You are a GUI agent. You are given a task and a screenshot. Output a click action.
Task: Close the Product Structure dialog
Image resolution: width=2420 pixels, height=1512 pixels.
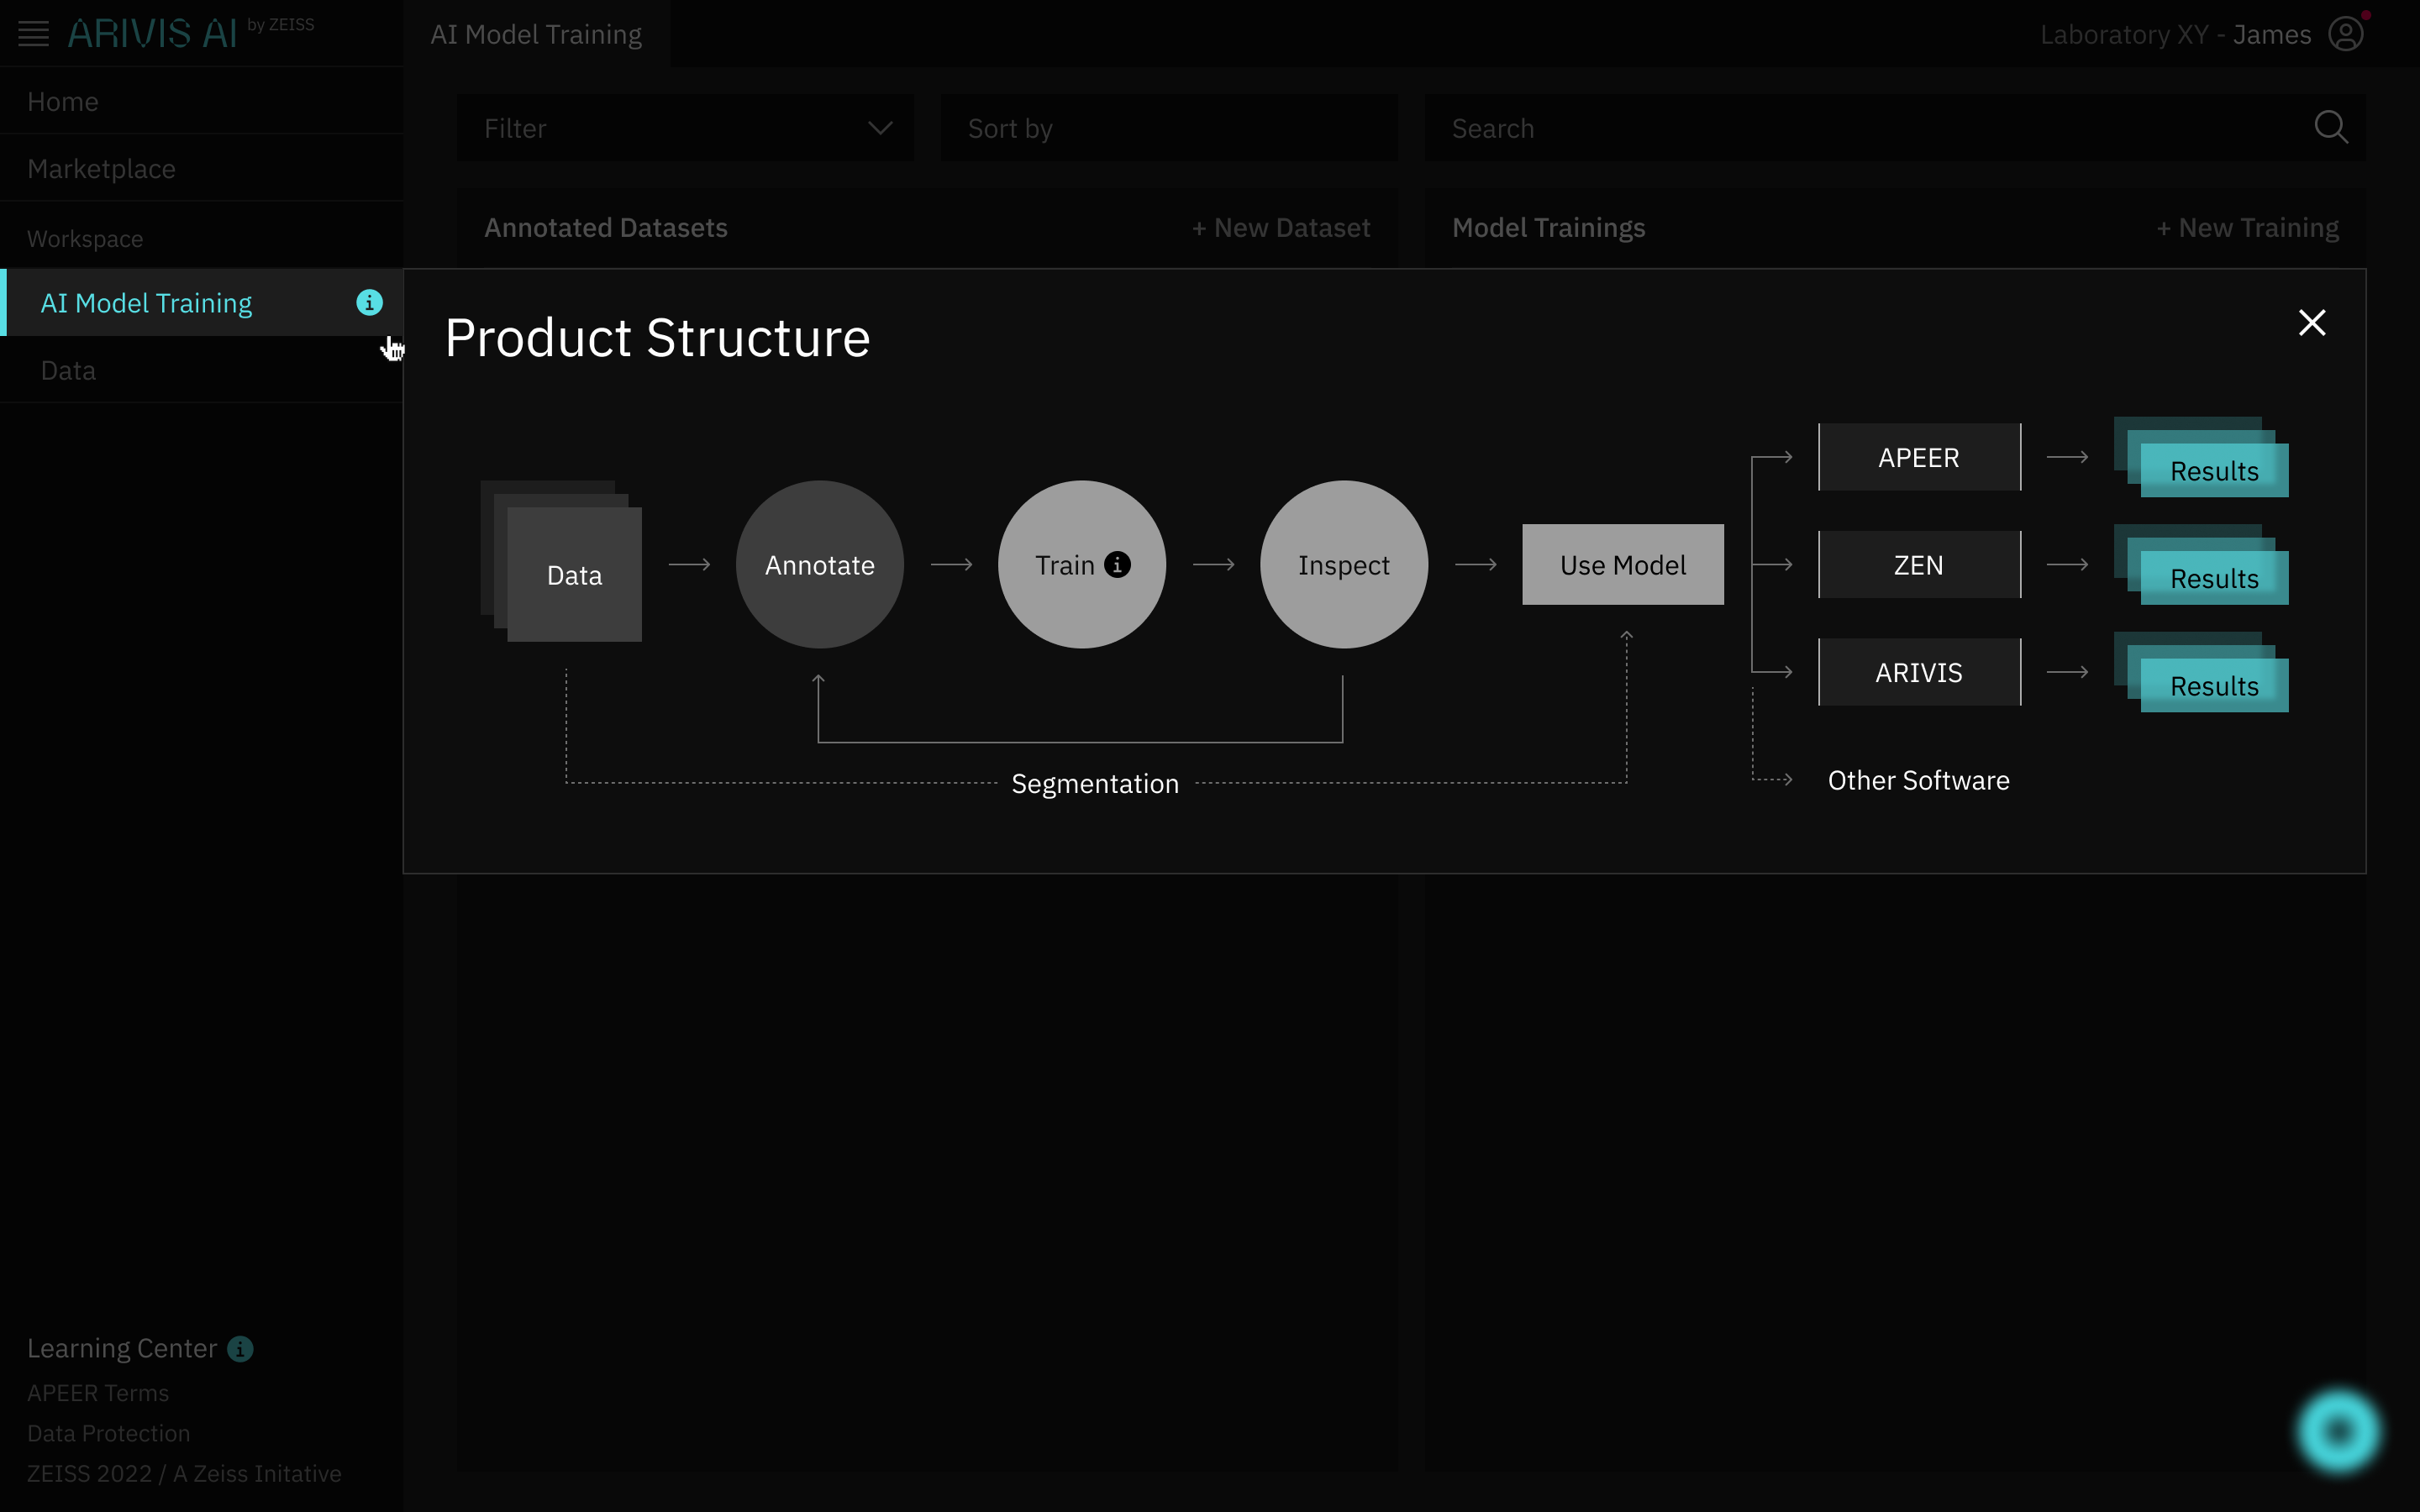tap(2312, 323)
